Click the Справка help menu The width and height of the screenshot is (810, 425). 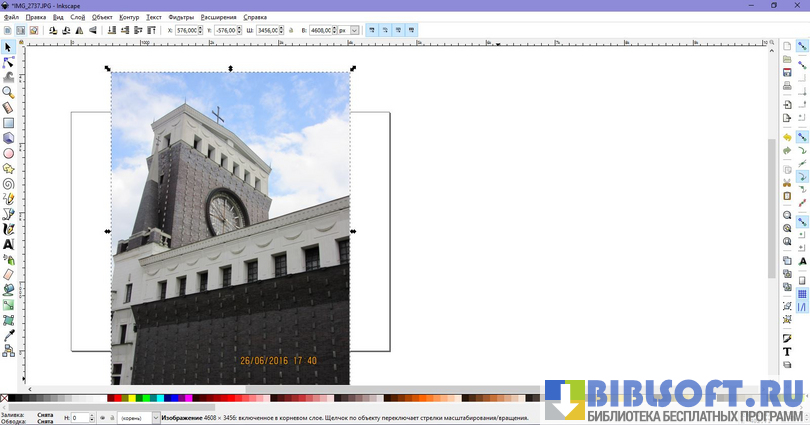(255, 17)
